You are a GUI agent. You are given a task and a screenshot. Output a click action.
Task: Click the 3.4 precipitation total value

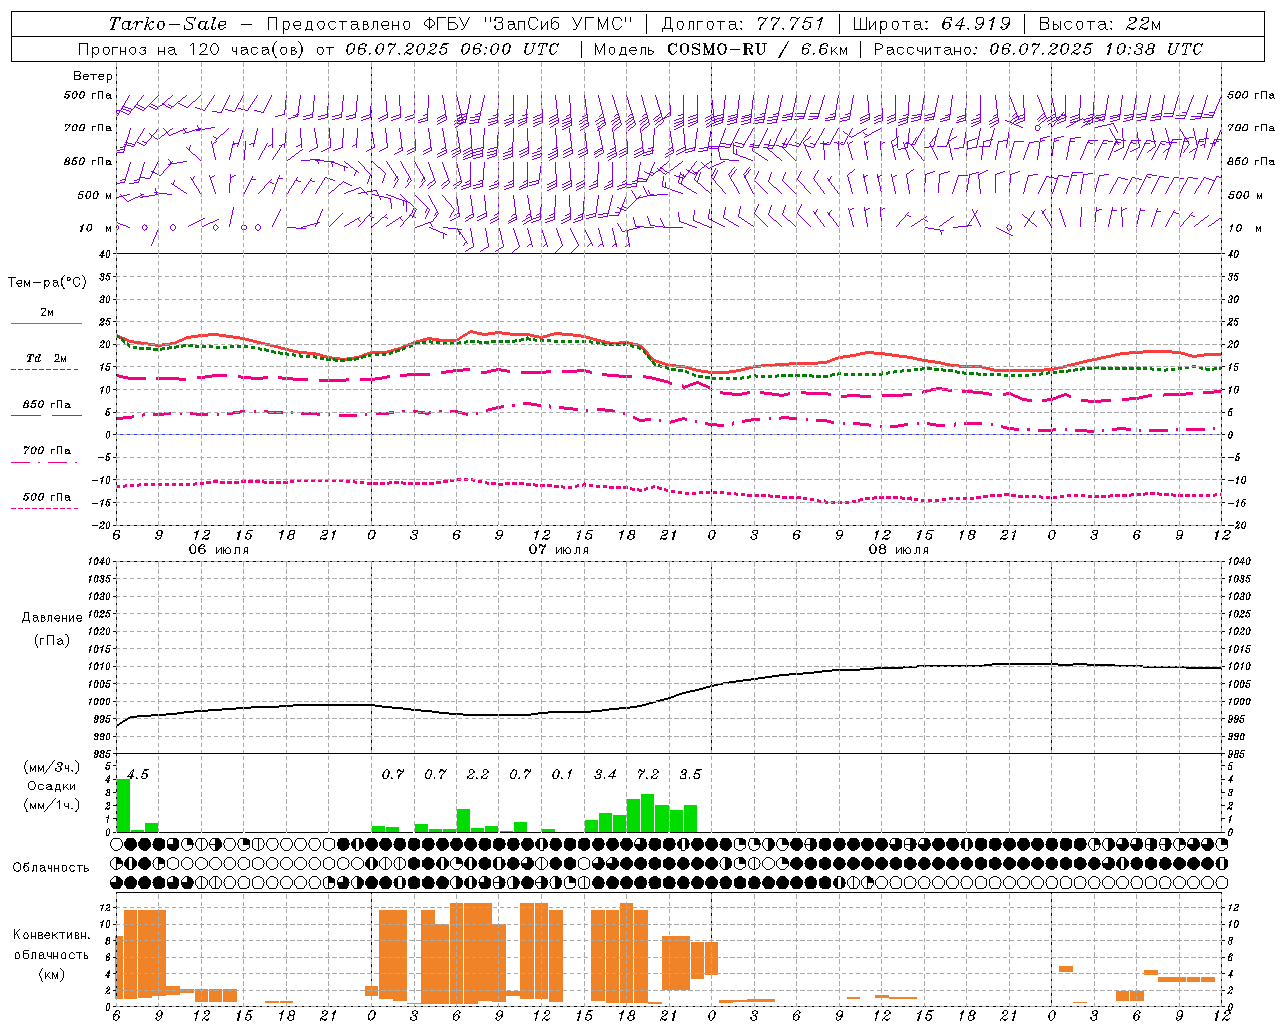605,774
